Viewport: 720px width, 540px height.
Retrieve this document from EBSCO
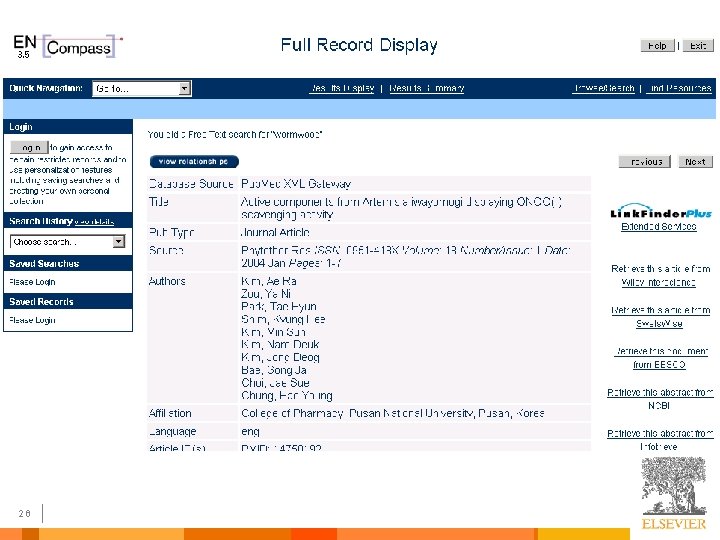click(660, 358)
